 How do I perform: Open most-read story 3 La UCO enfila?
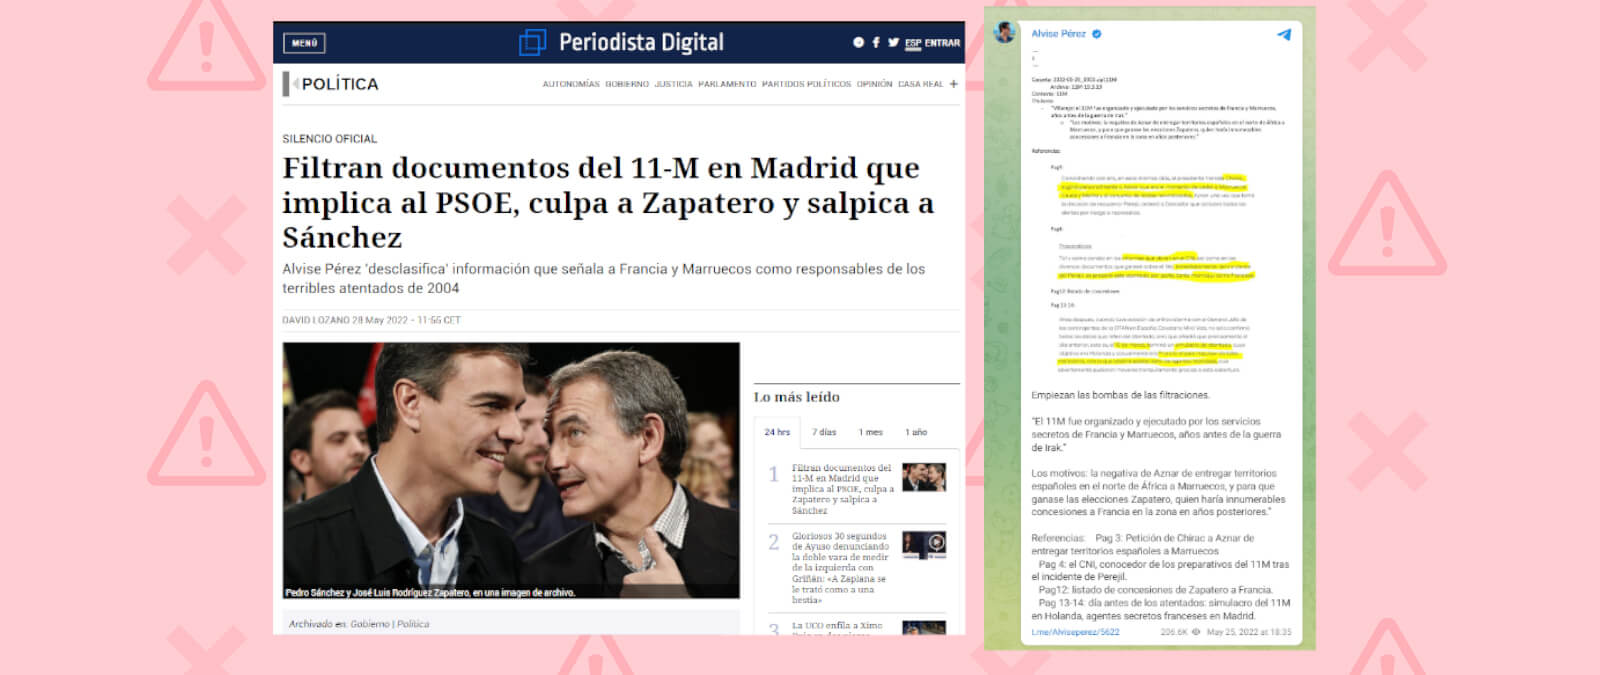pyautogui.click(x=837, y=627)
